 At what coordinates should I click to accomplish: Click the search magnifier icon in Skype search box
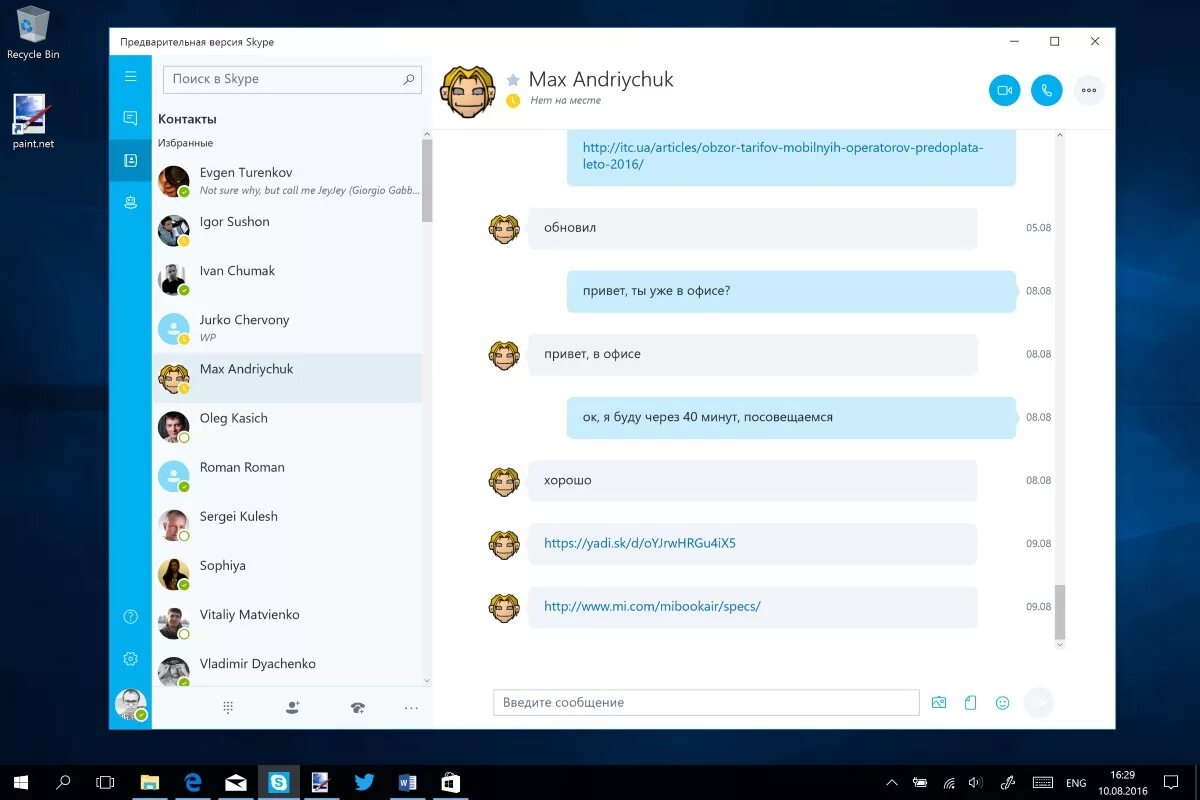pos(409,79)
